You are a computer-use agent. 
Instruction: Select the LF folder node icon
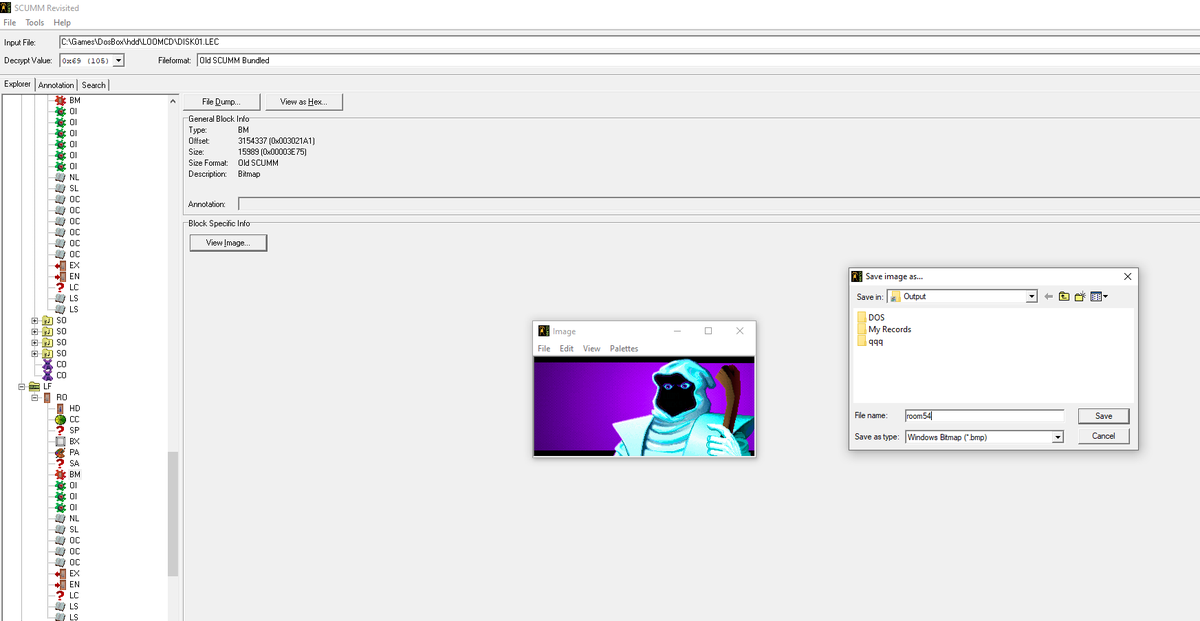34,386
